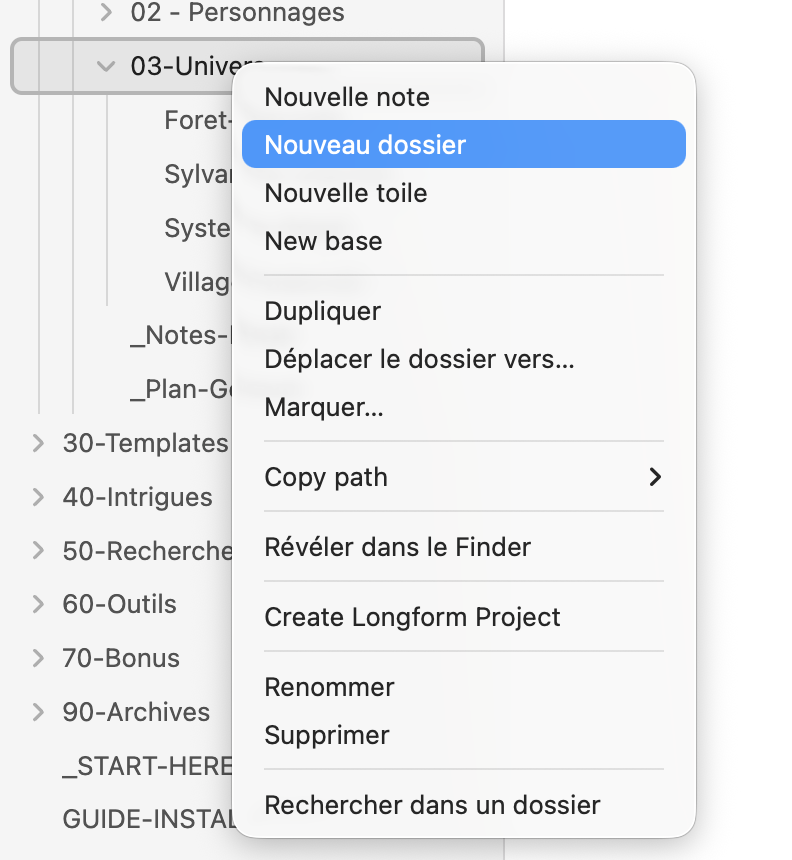Open the '70-Bonus' folder
792x860 pixels.
click(121, 658)
